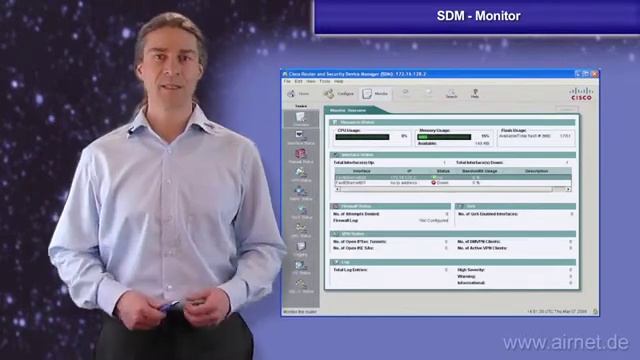Image resolution: width=640 pixels, height=360 pixels.
Task: Select the FastEthernet0/1 interface row
Action: [x=453, y=183]
